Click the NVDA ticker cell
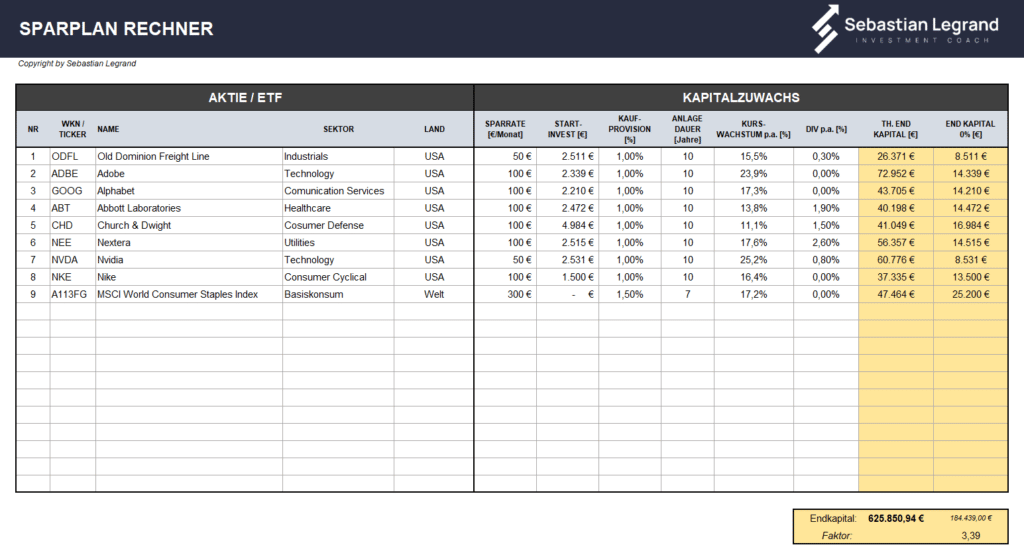This screenshot has width=1024, height=557. point(72,259)
